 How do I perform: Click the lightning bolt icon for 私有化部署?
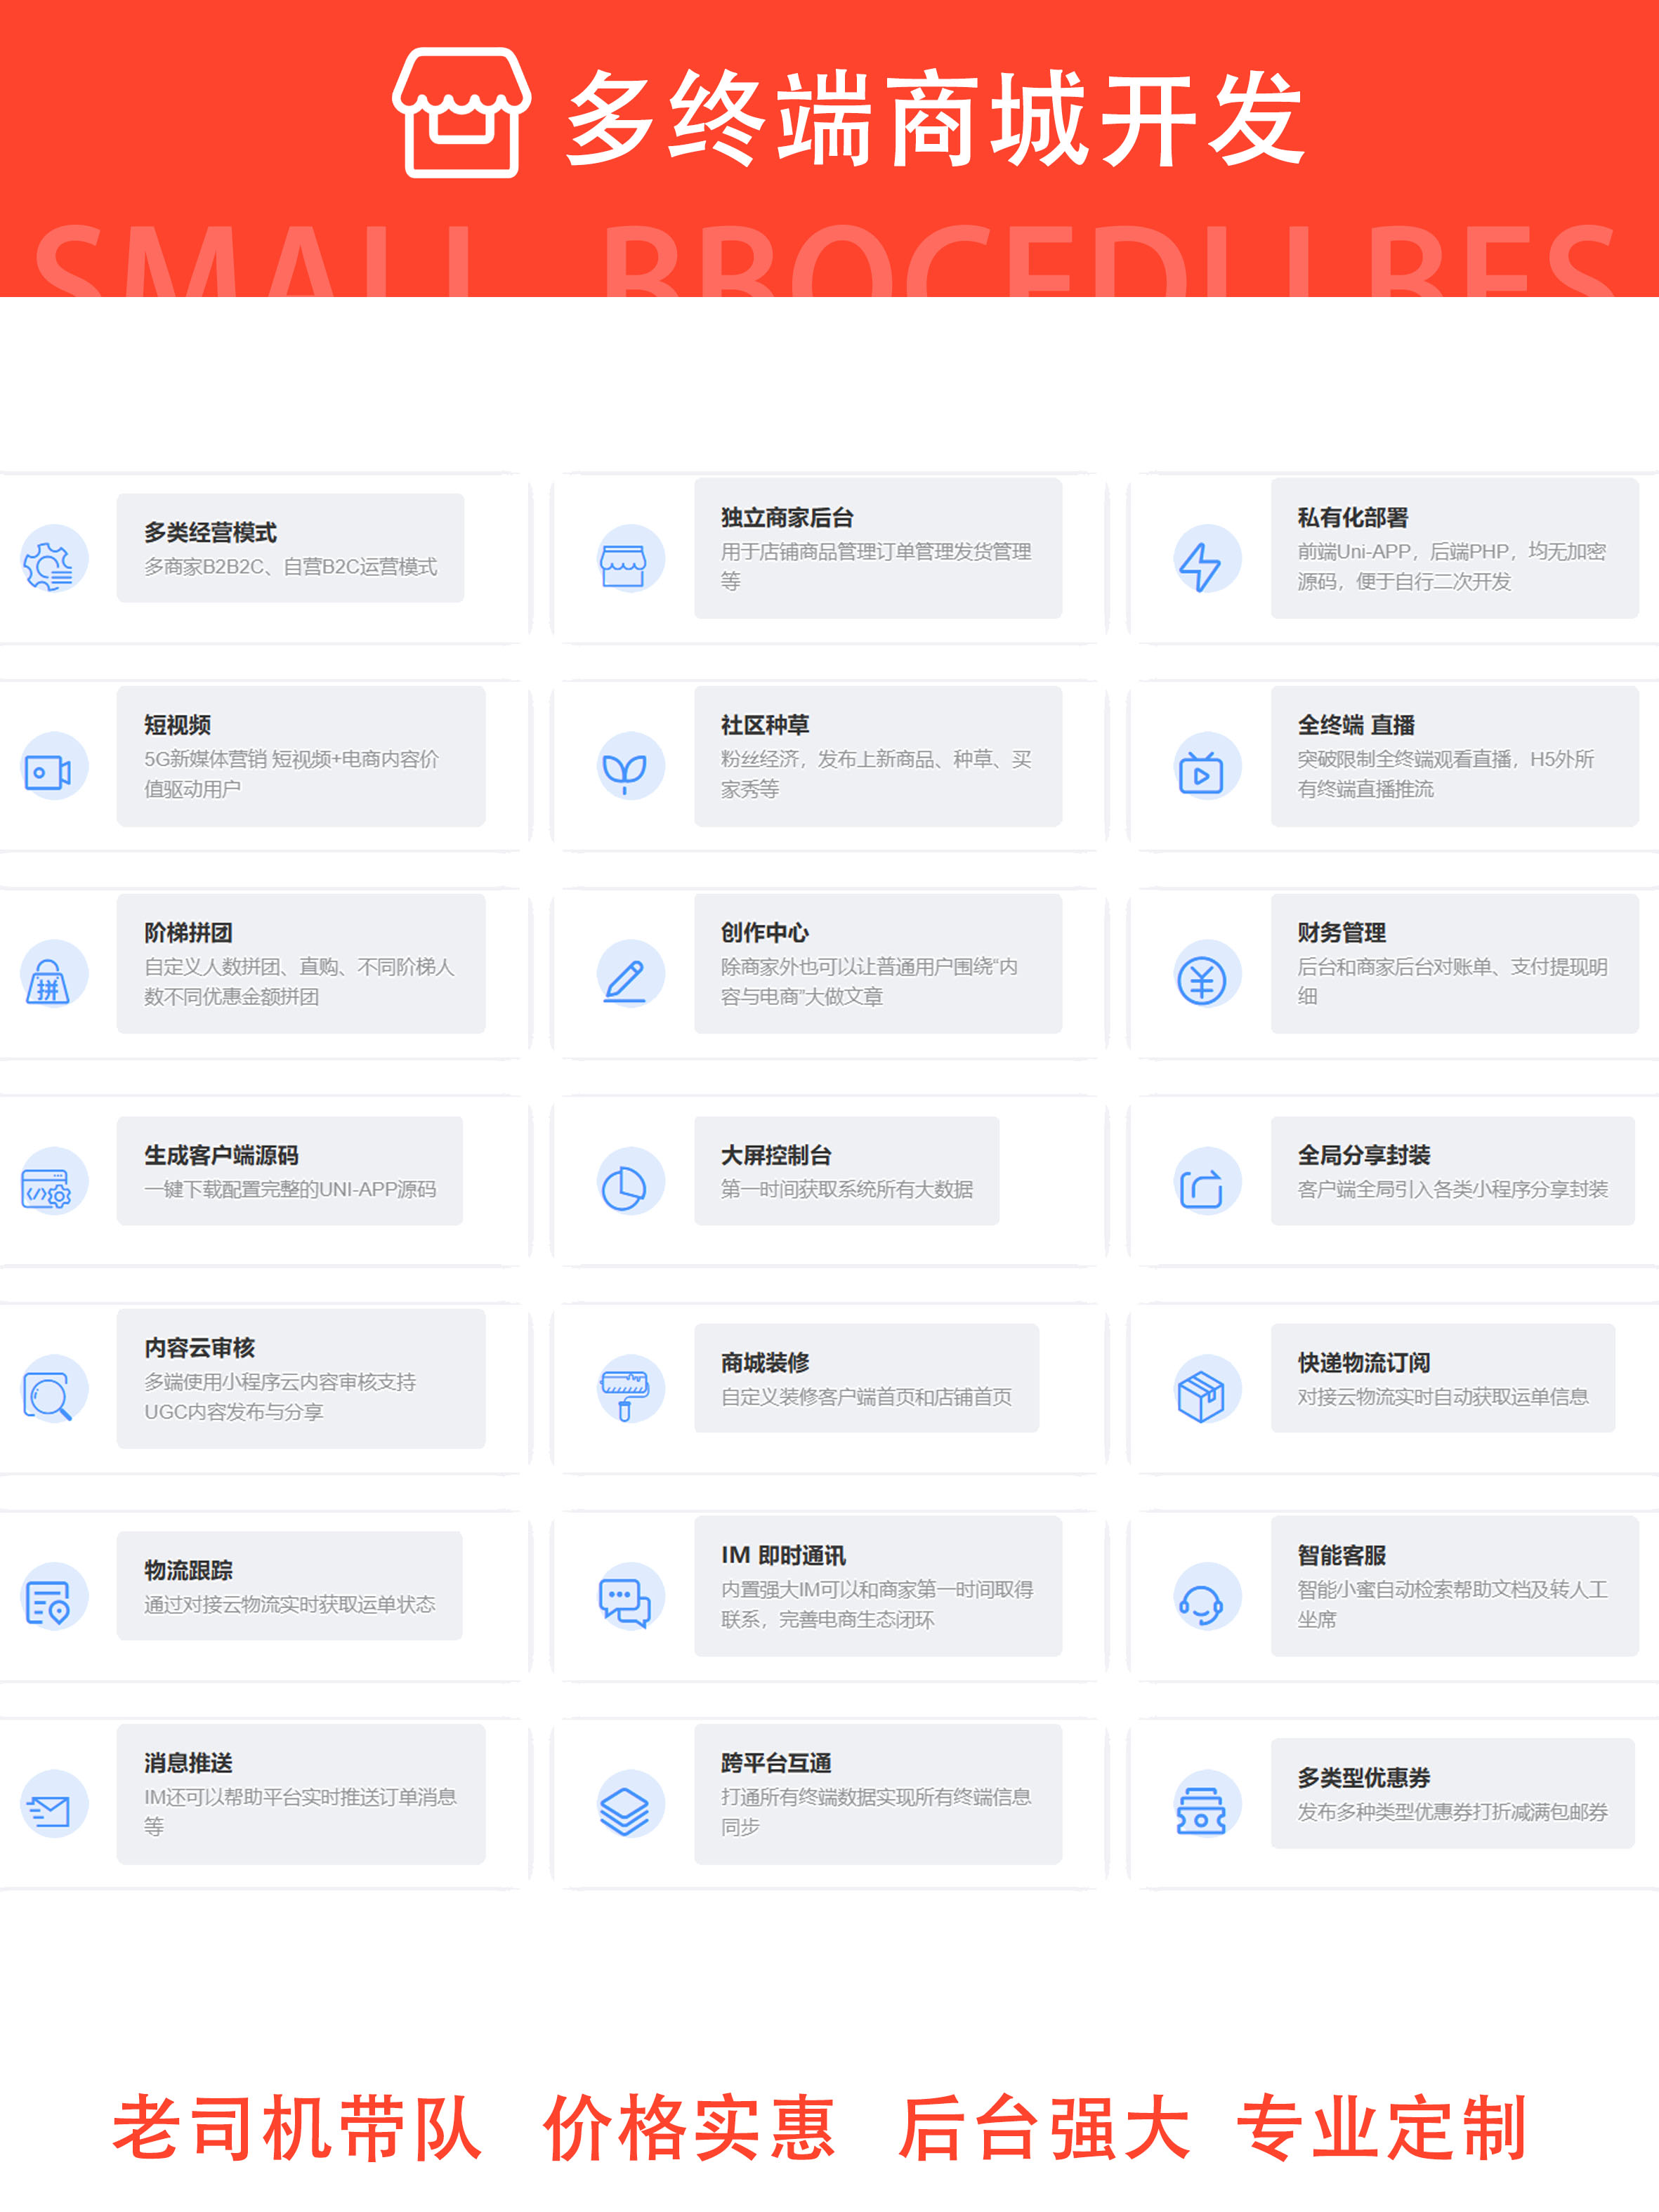coord(1200,565)
